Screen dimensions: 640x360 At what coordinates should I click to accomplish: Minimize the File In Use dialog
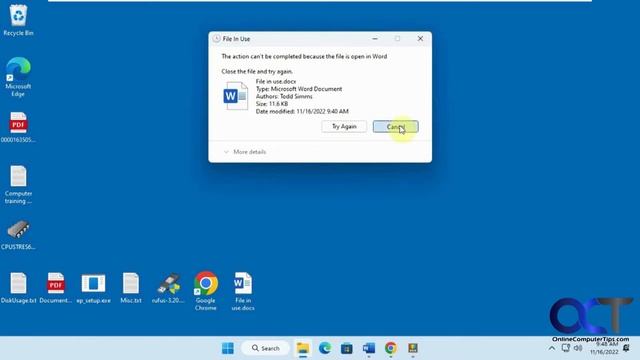(x=375, y=38)
